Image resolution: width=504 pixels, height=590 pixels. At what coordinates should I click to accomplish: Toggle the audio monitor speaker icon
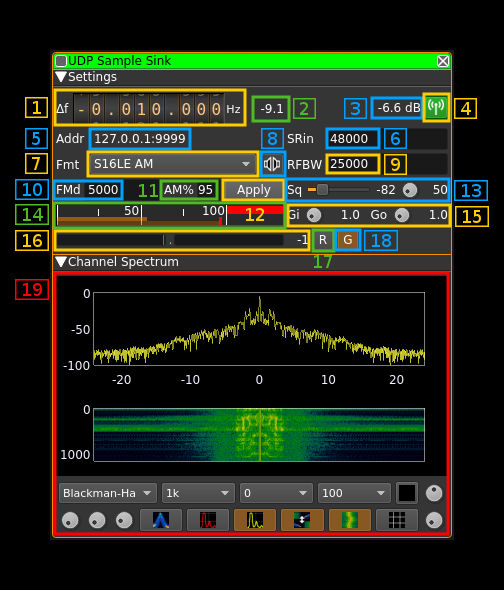coord(272,164)
